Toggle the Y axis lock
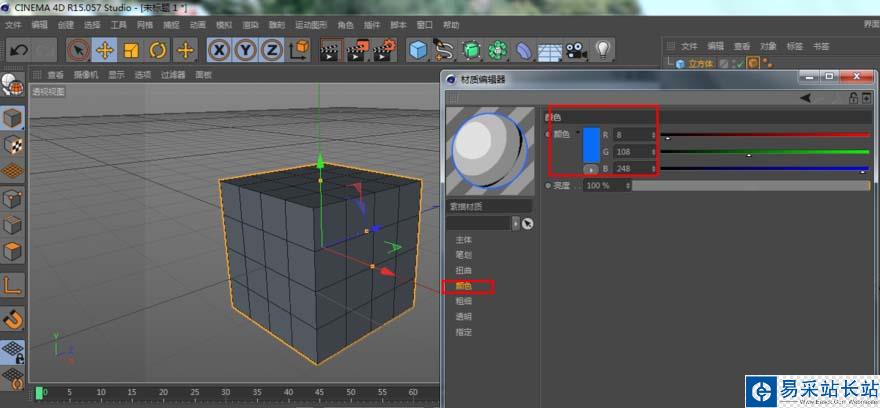Image resolution: width=880 pixels, height=408 pixels. (245, 50)
